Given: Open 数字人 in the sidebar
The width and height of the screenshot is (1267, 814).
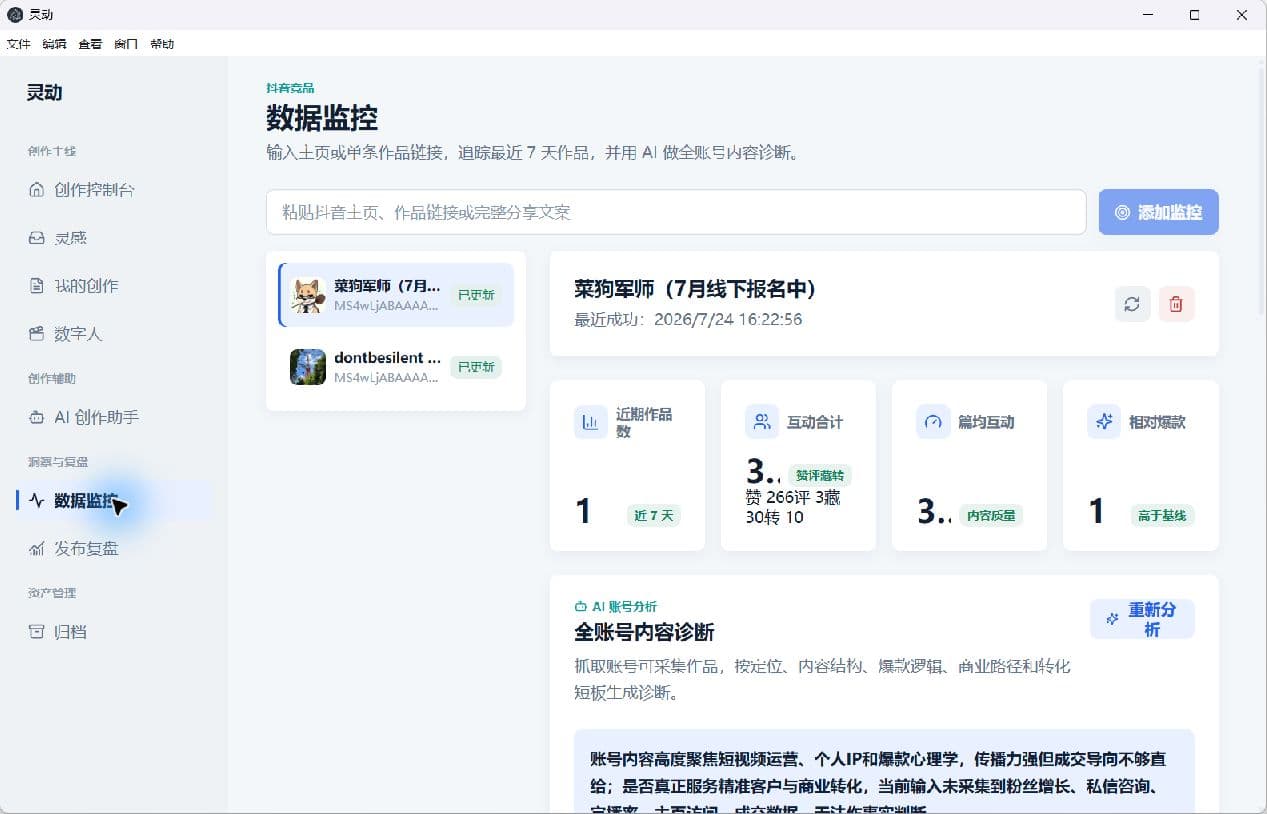Looking at the screenshot, I should click(x=114, y=334).
